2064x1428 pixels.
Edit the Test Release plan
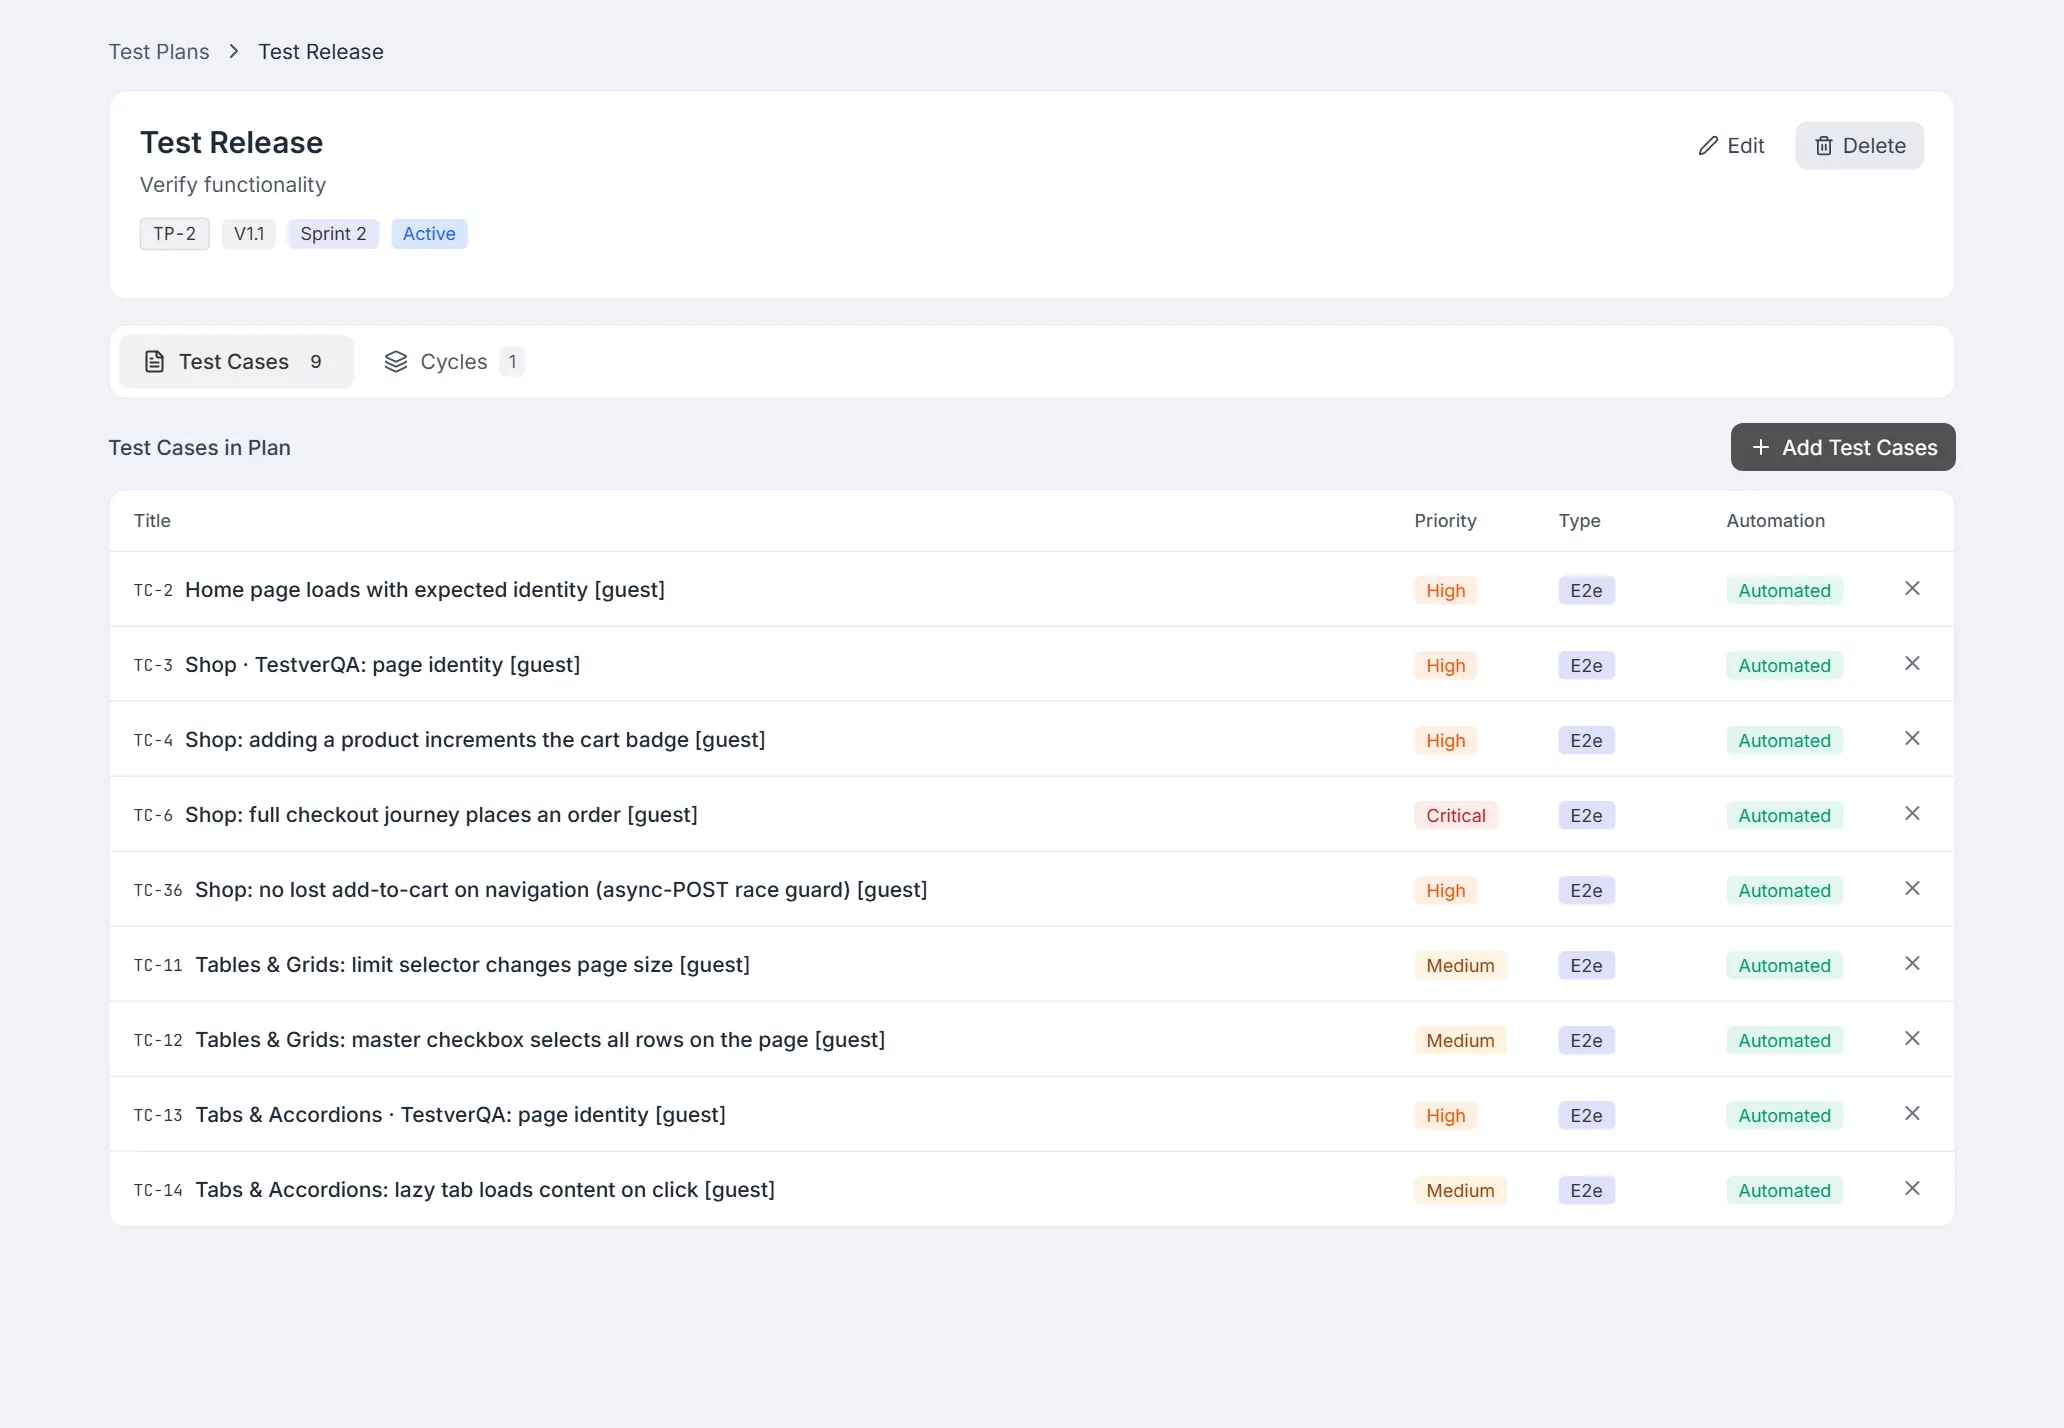click(1732, 146)
